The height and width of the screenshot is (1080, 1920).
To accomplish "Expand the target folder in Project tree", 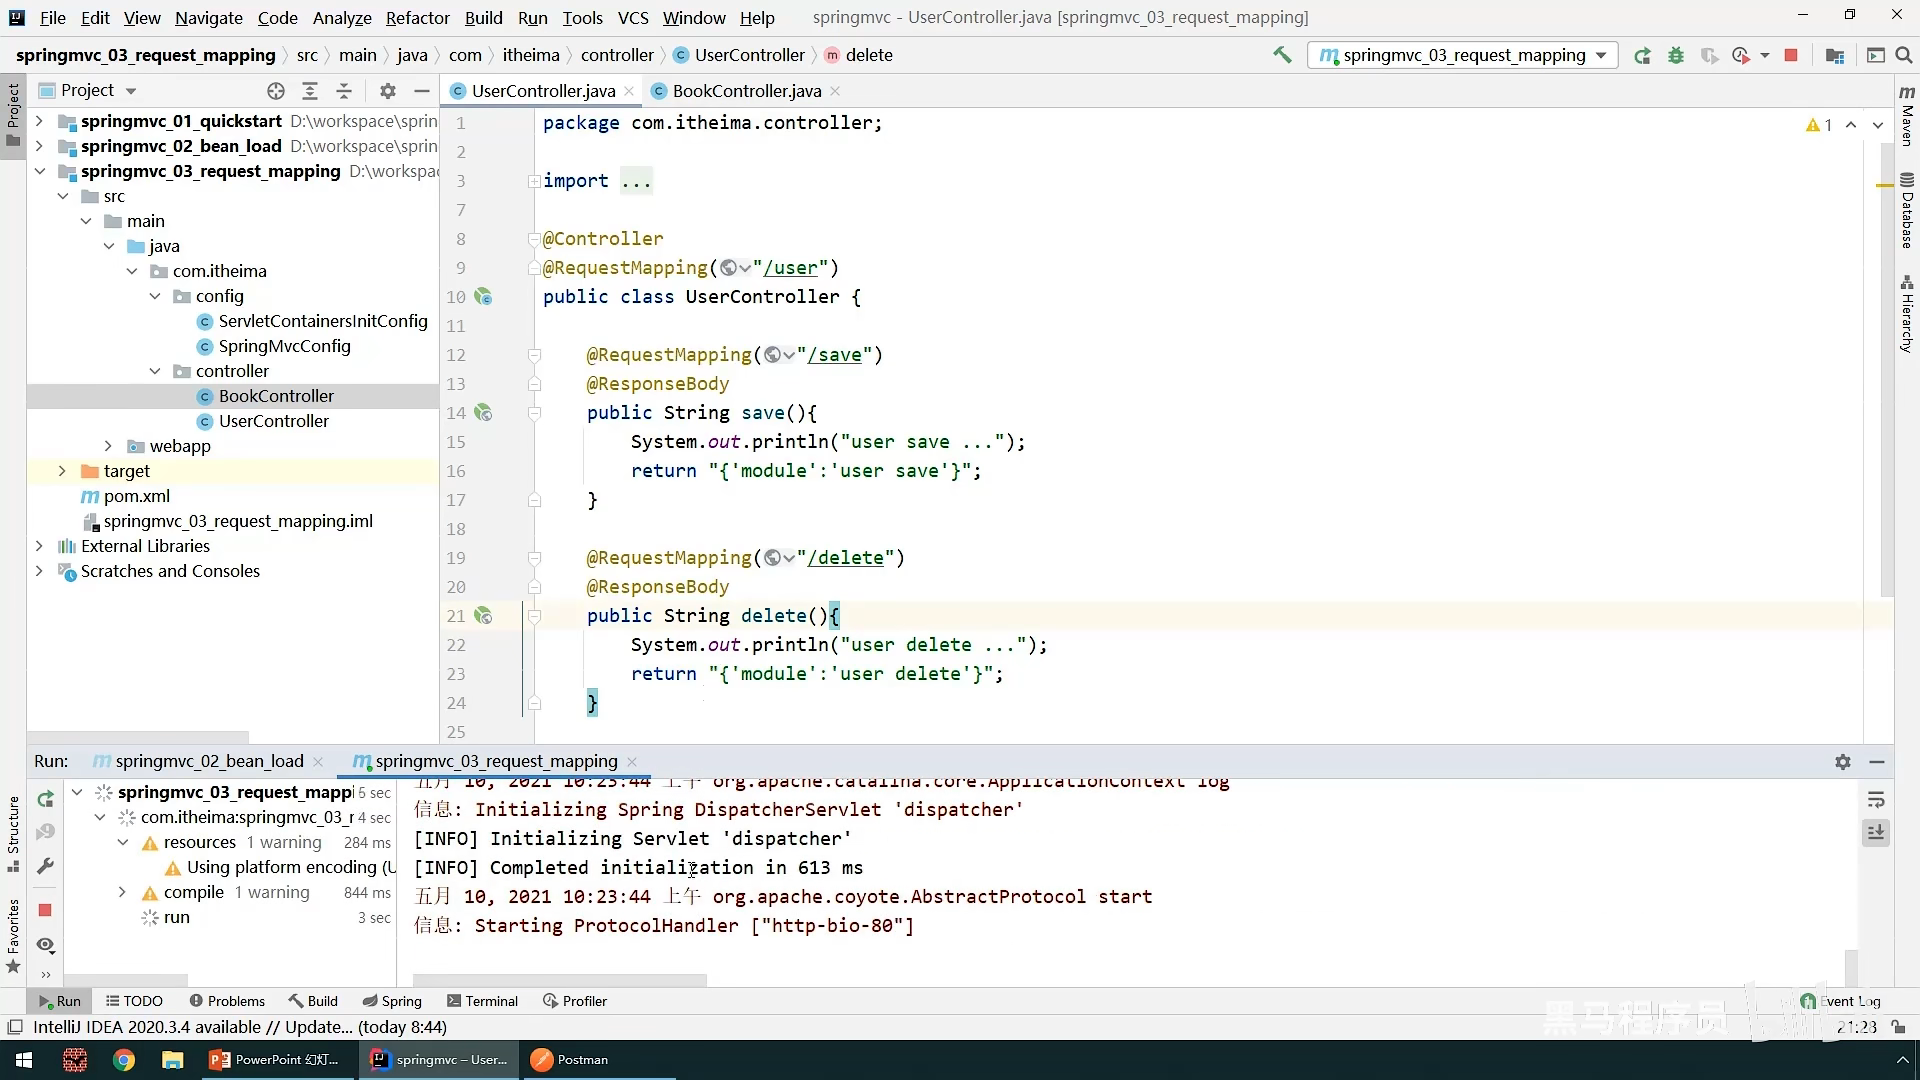I will [x=62, y=471].
